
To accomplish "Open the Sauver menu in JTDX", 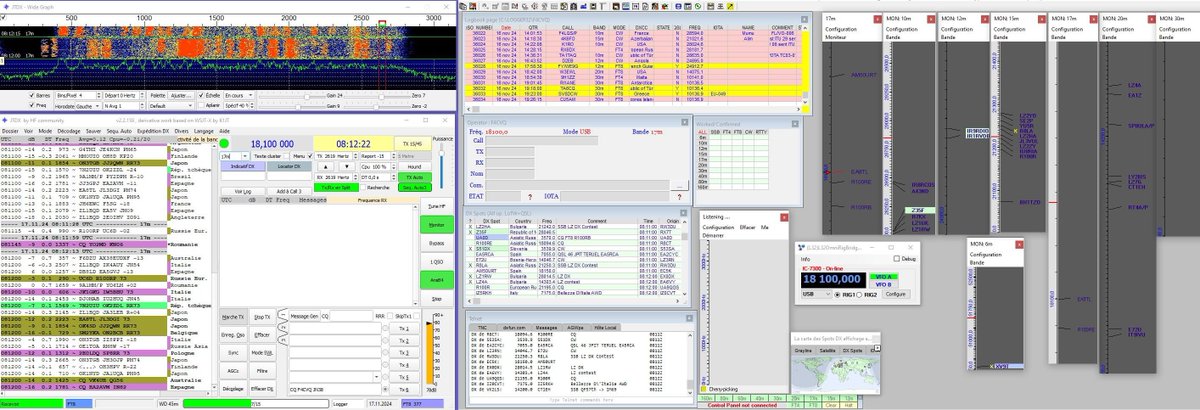I will tap(93, 131).
